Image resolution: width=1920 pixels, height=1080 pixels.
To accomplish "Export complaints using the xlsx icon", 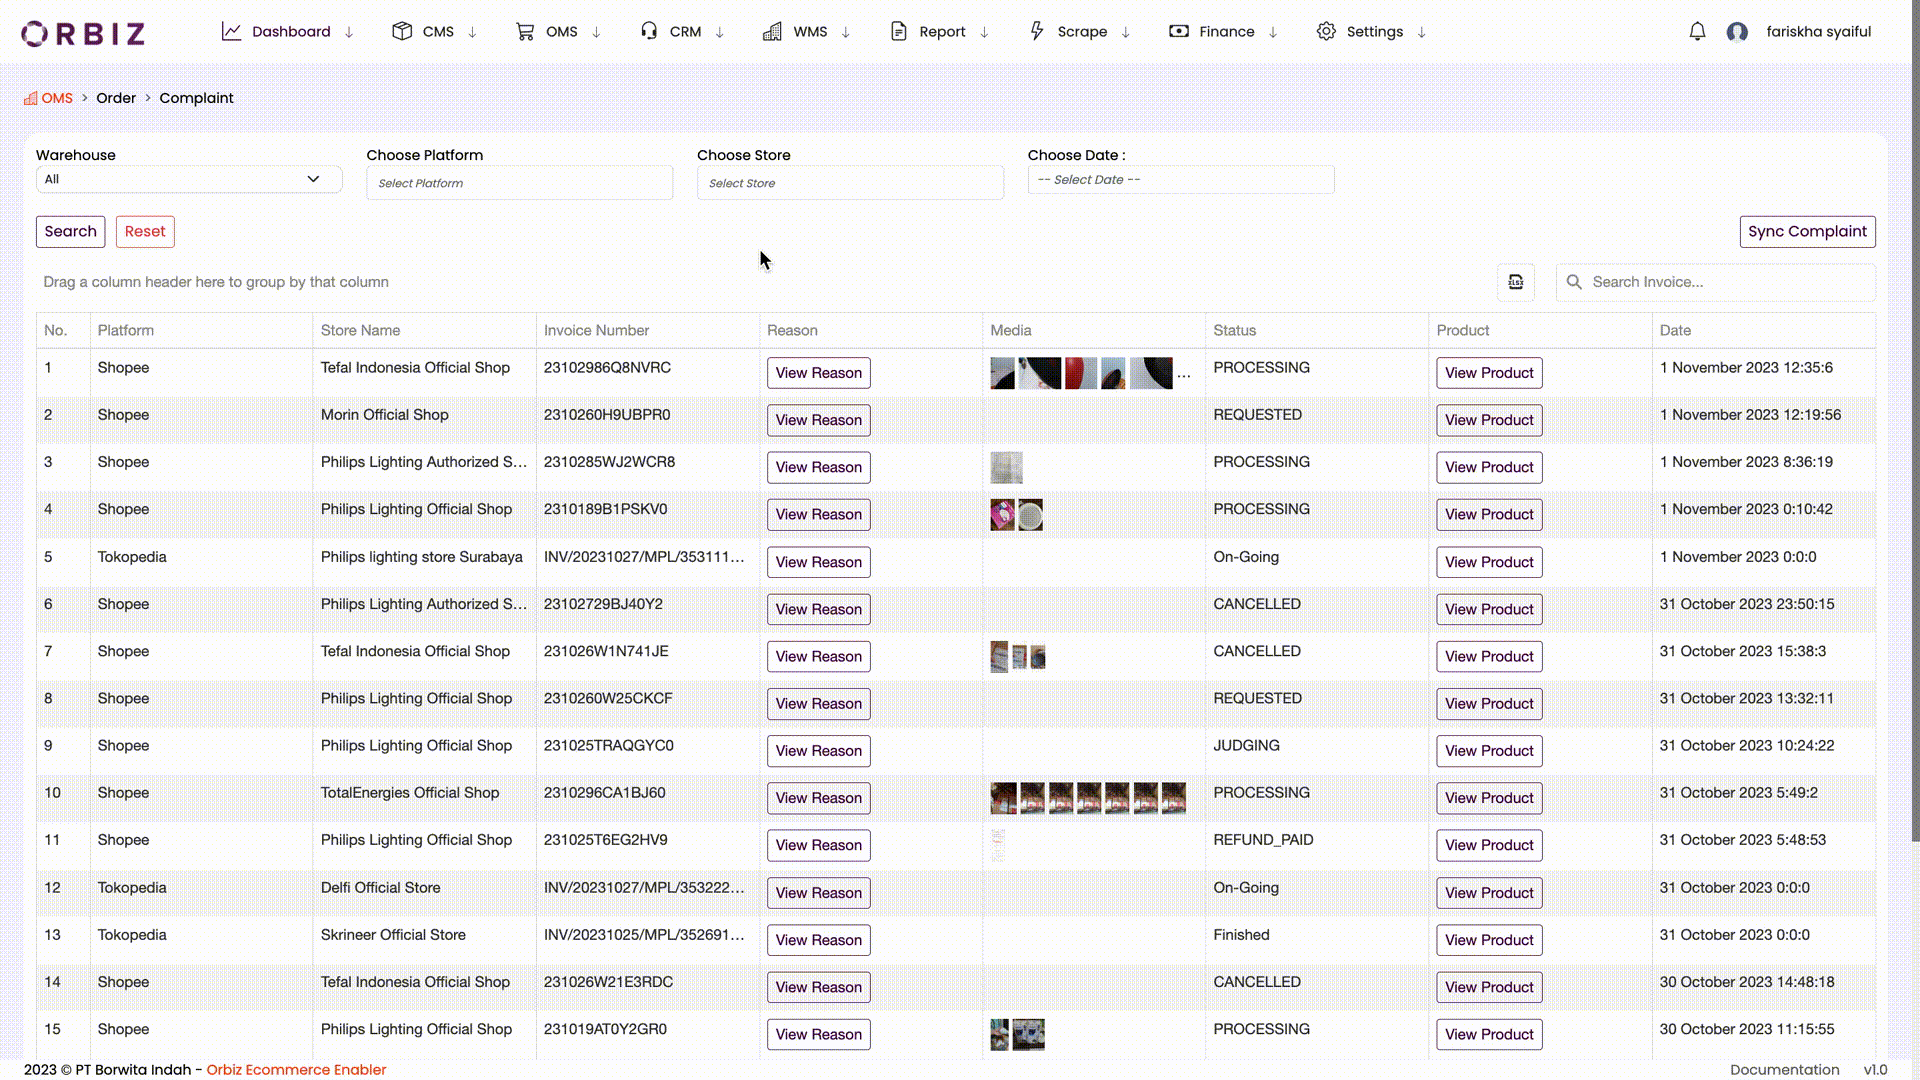I will 1515,282.
